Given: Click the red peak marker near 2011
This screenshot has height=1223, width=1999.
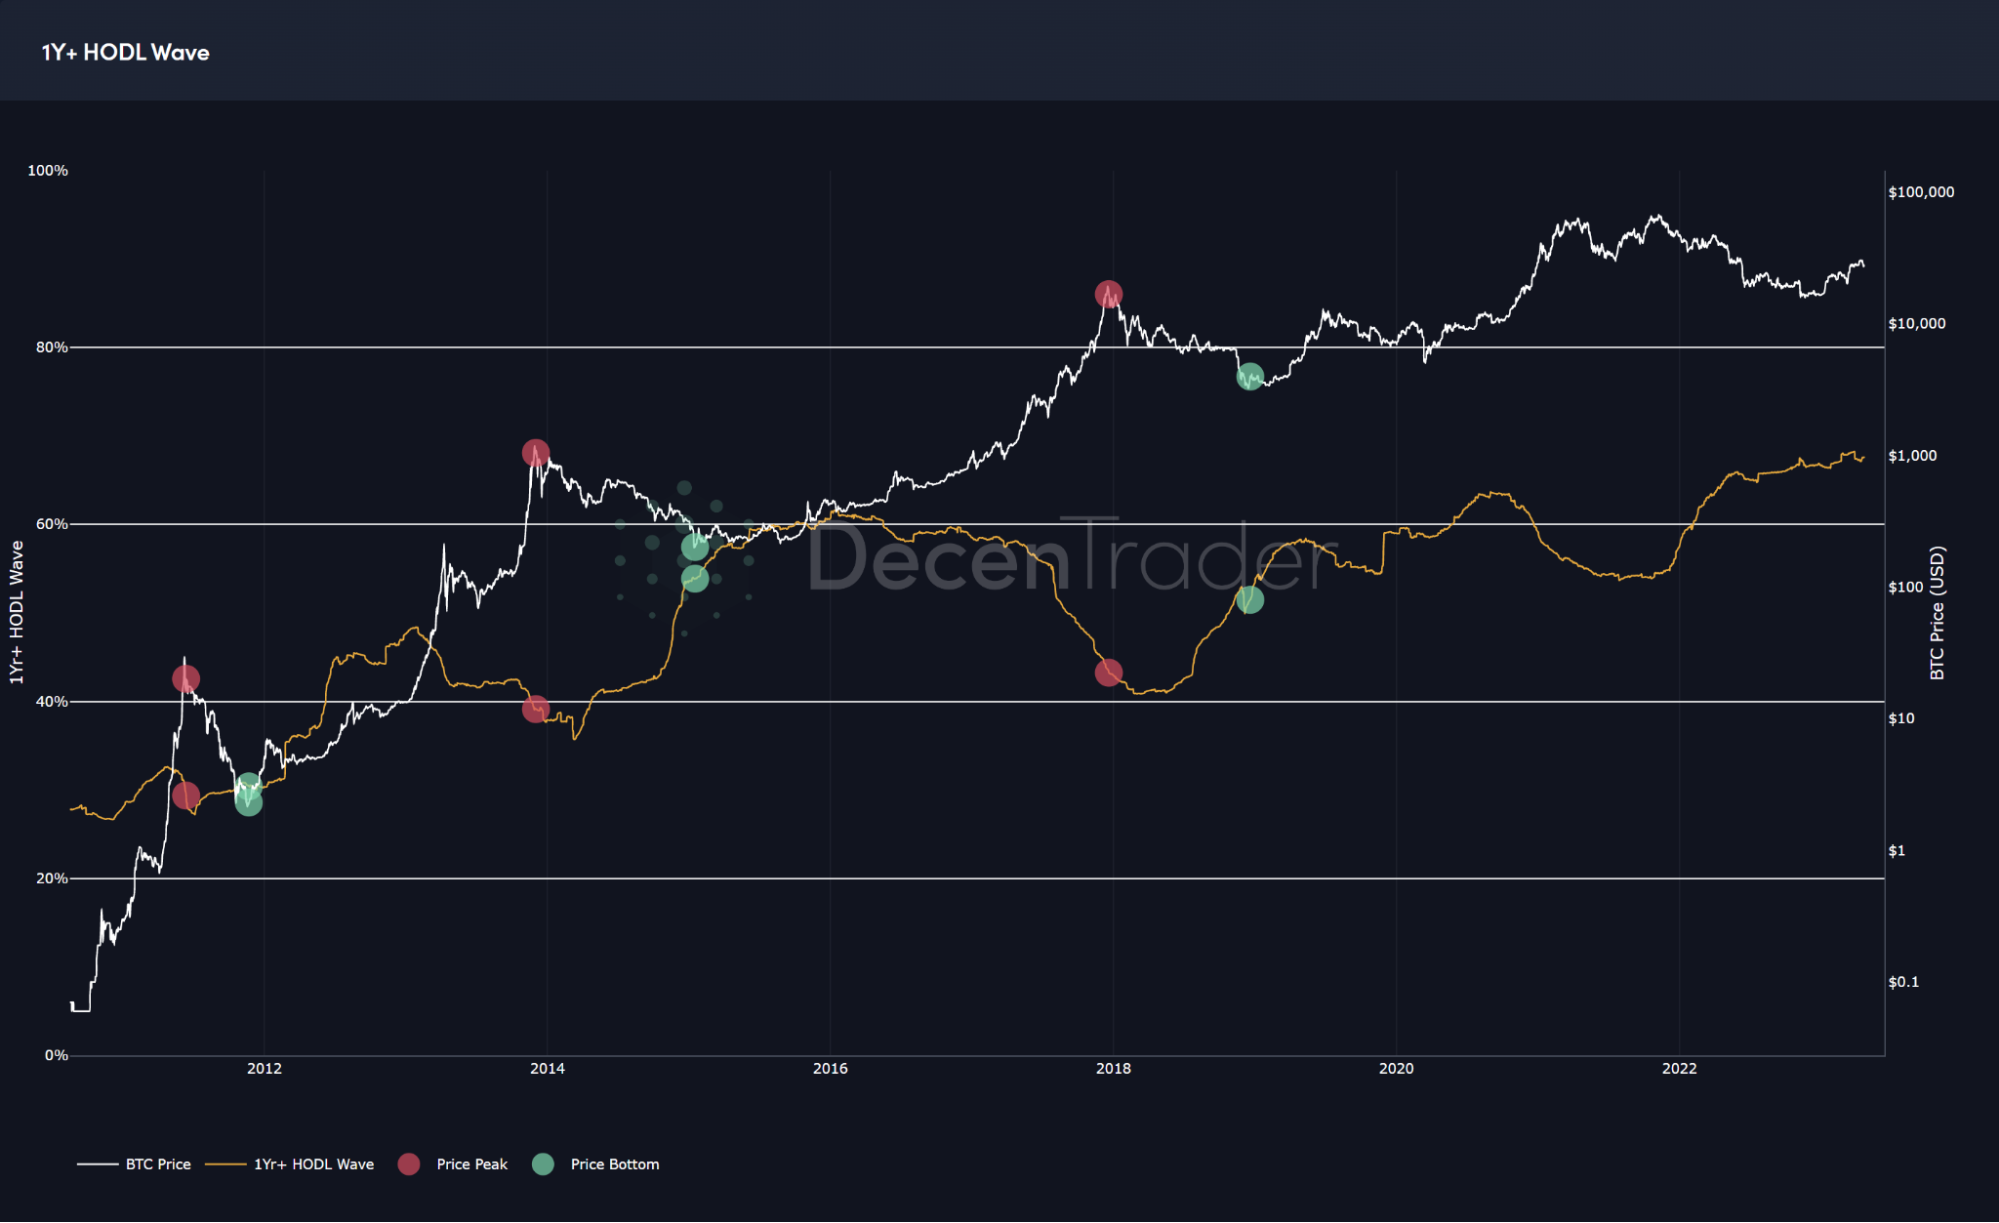Looking at the screenshot, I should point(185,680).
